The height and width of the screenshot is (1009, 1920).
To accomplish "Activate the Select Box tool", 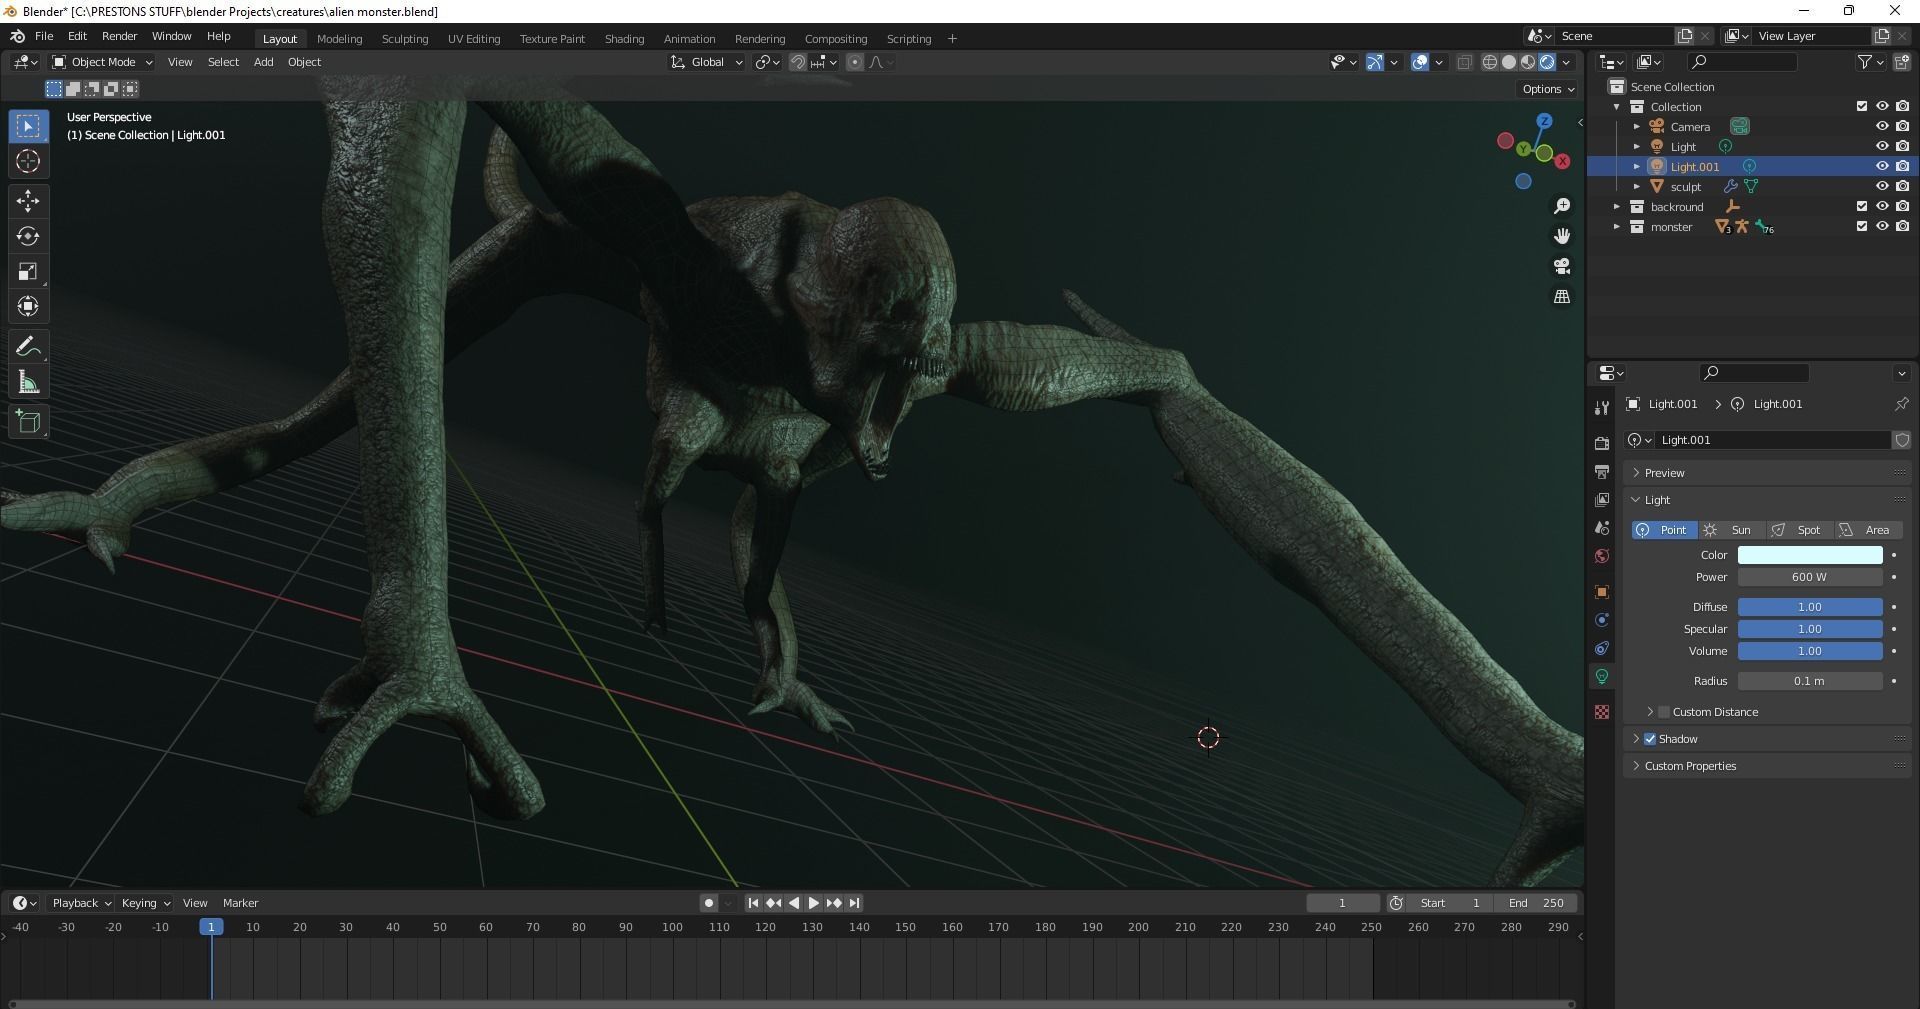I will 28,126.
